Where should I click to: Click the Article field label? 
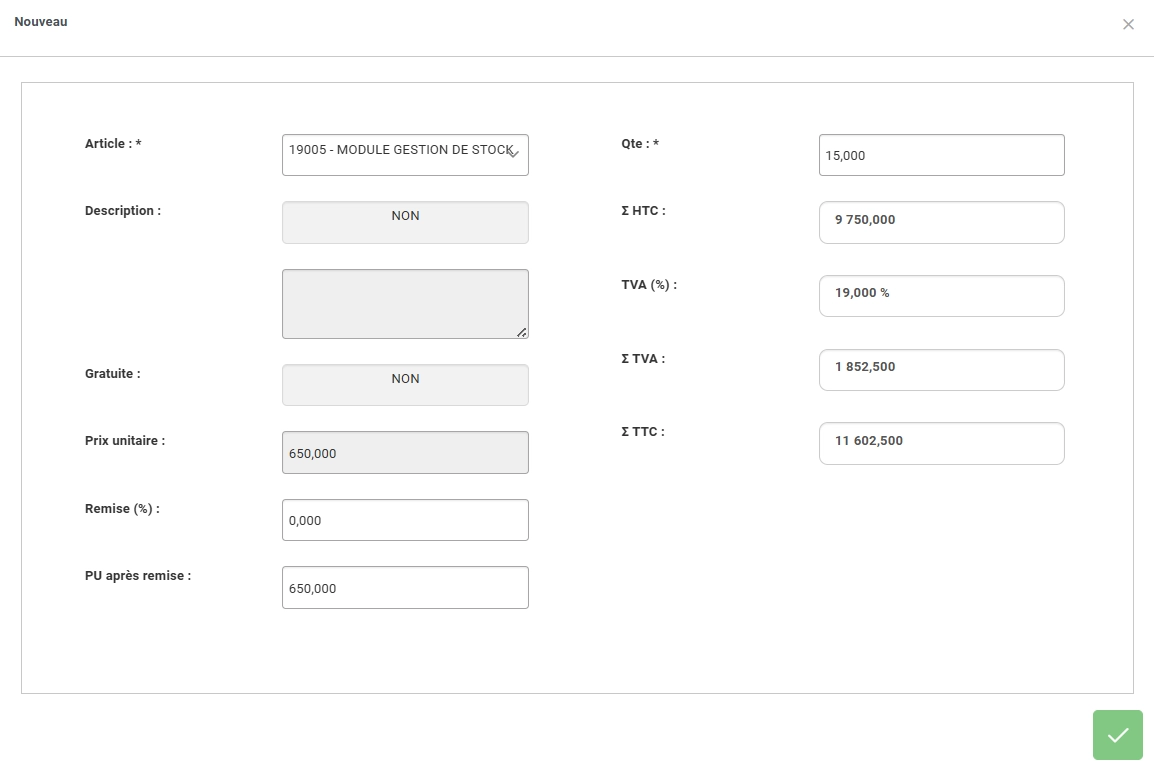tap(113, 143)
